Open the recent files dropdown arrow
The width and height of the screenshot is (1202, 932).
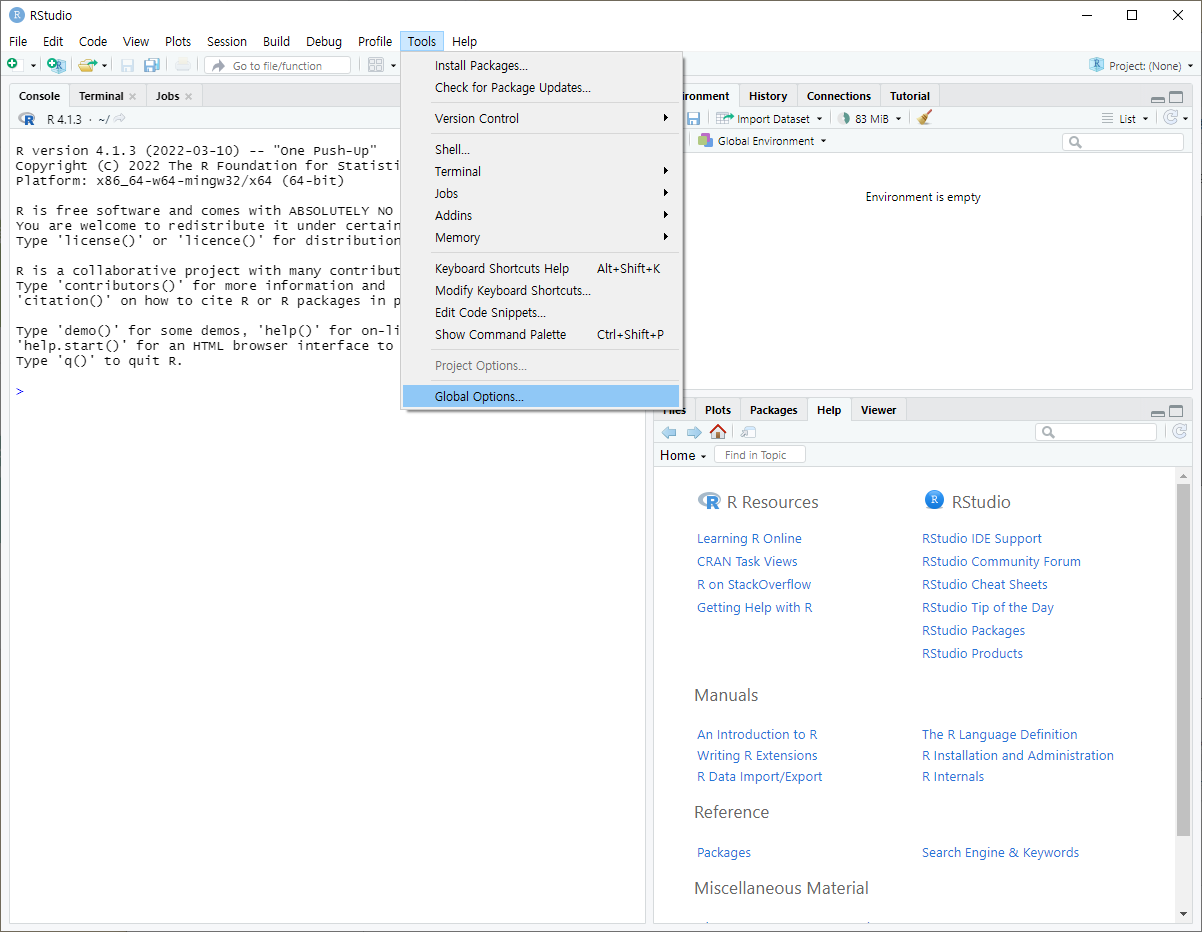[x=104, y=66]
